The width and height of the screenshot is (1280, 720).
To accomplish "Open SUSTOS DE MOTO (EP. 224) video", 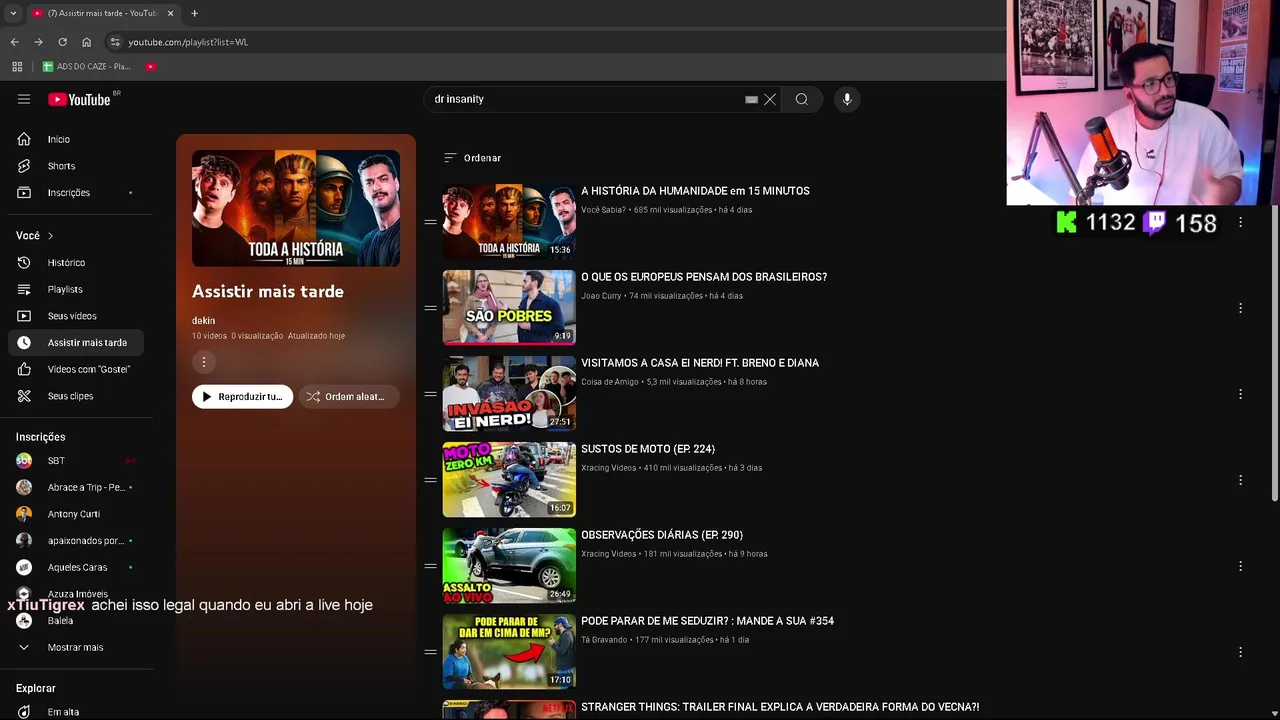I will 648,449.
